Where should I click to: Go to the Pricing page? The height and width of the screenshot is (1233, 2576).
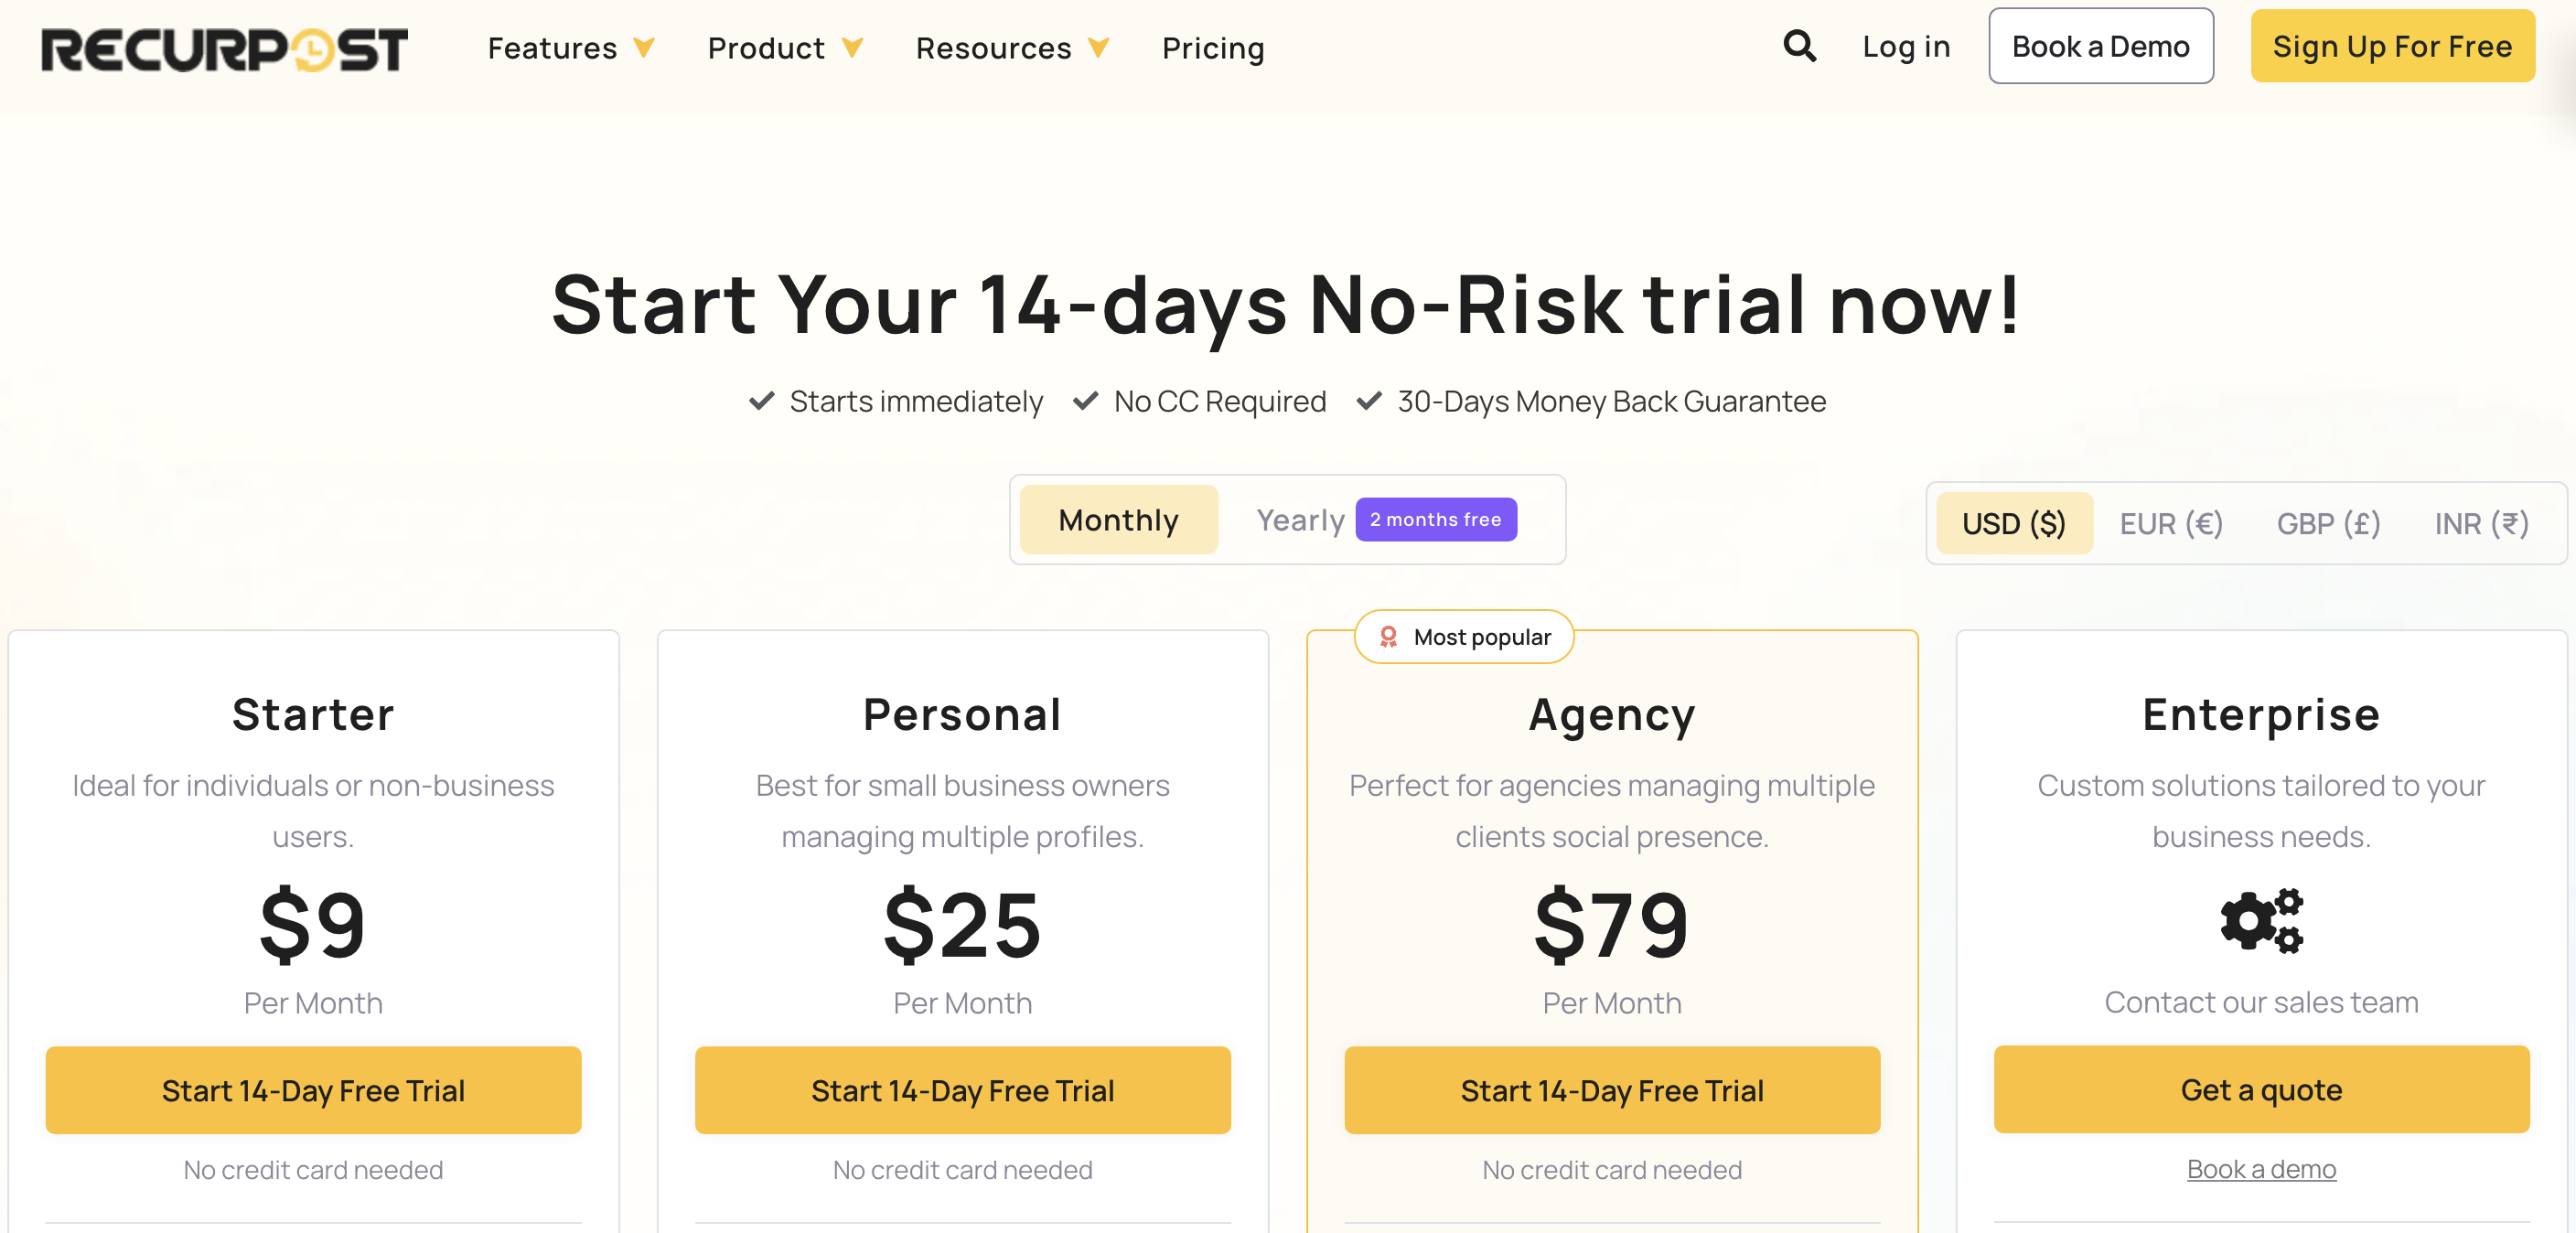[1212, 48]
